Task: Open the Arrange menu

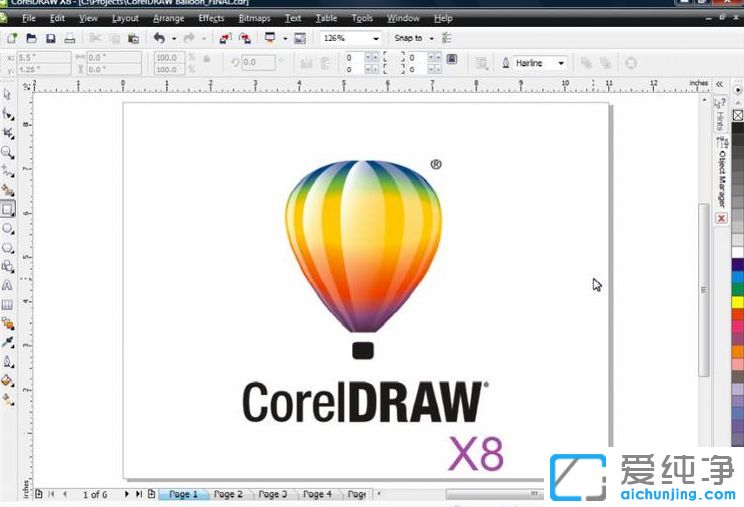Action: (x=168, y=18)
